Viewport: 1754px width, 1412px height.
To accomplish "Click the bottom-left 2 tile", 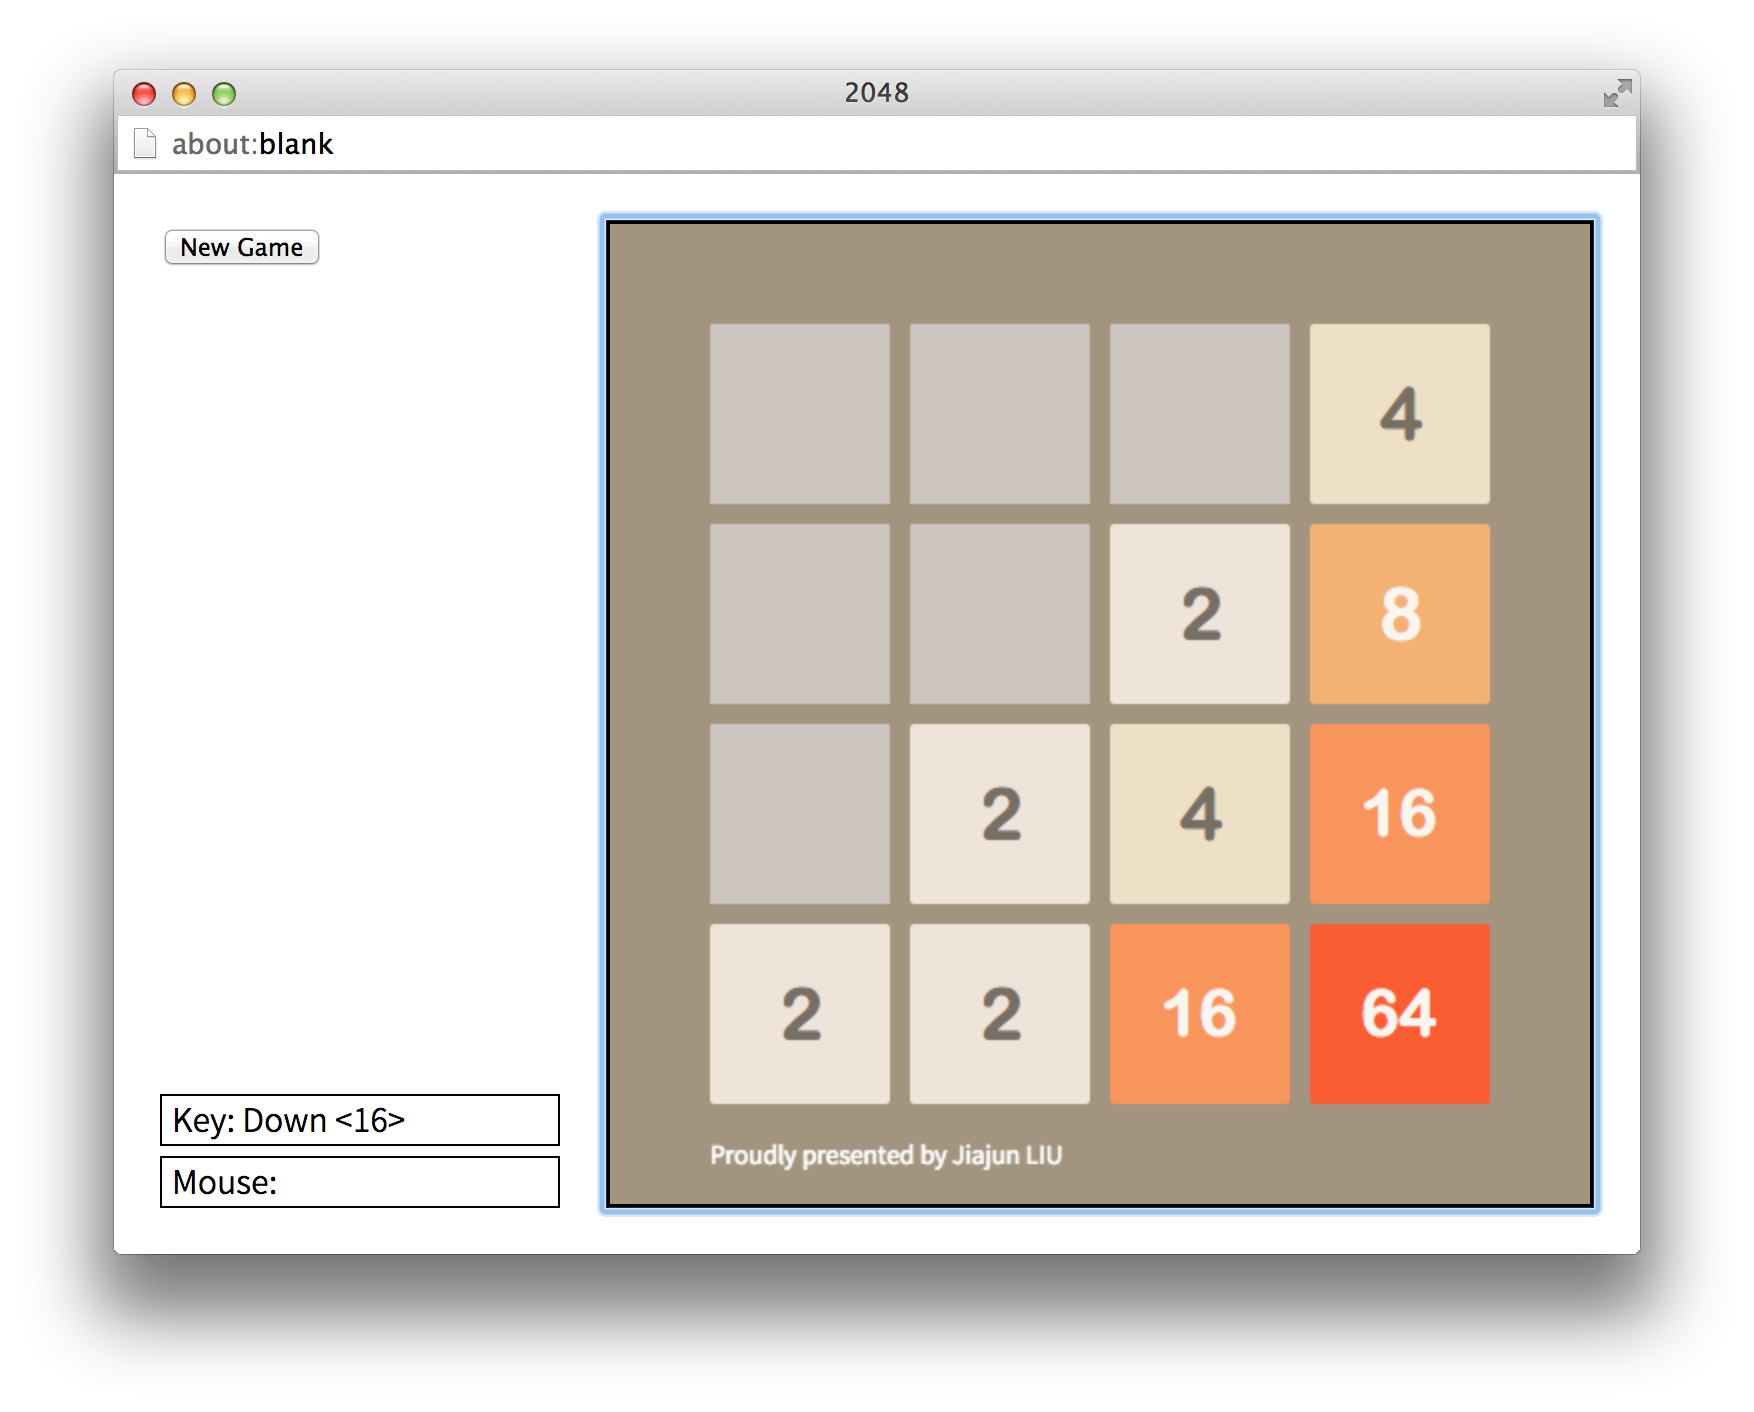I will pyautogui.click(x=799, y=1013).
